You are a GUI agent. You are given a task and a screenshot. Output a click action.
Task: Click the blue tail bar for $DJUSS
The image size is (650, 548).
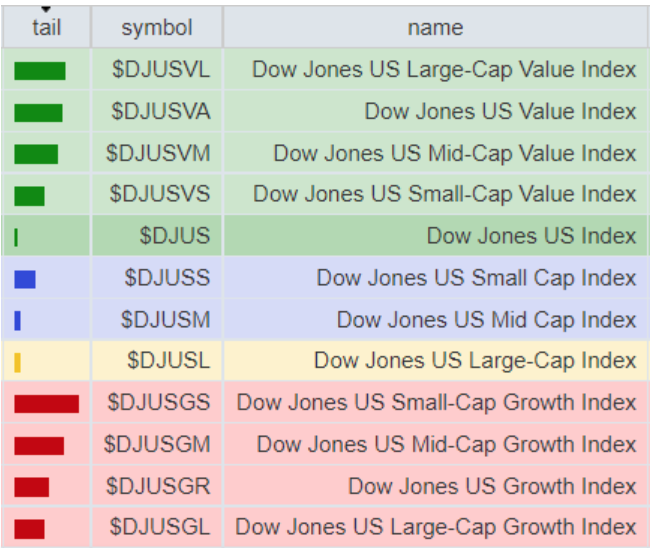point(25,279)
